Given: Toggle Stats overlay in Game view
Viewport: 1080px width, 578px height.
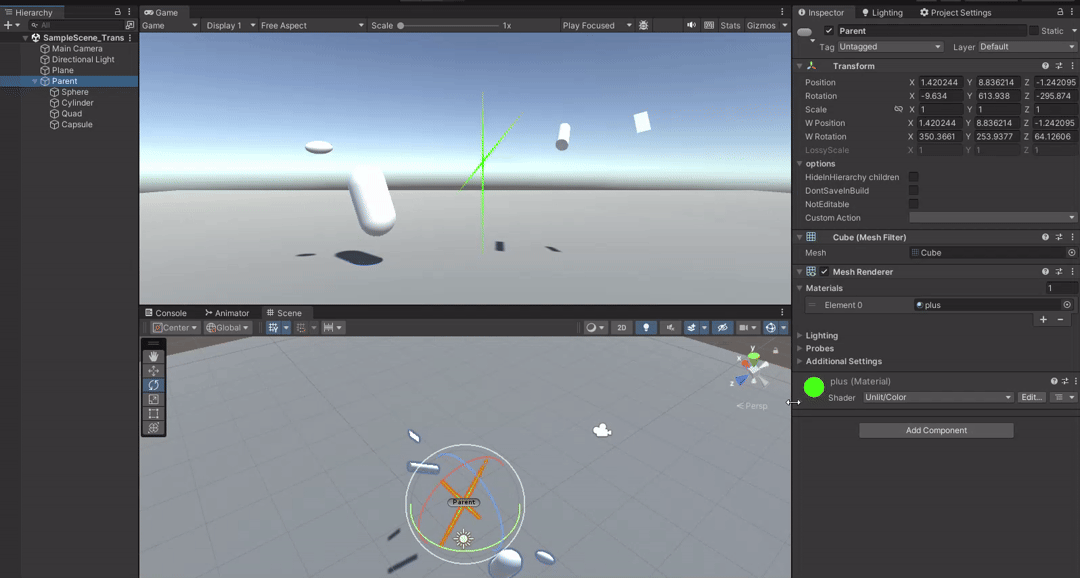Looking at the screenshot, I should point(730,25).
